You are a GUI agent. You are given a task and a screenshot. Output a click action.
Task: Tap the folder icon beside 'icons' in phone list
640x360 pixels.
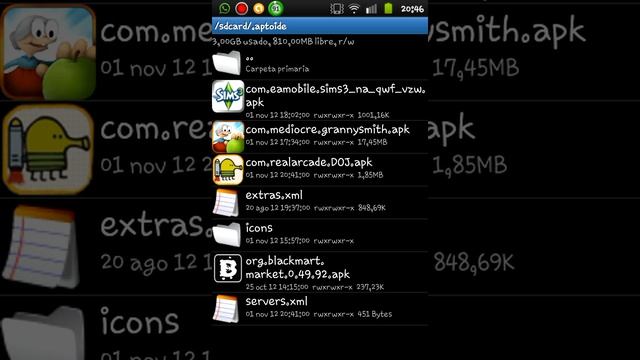(227, 235)
